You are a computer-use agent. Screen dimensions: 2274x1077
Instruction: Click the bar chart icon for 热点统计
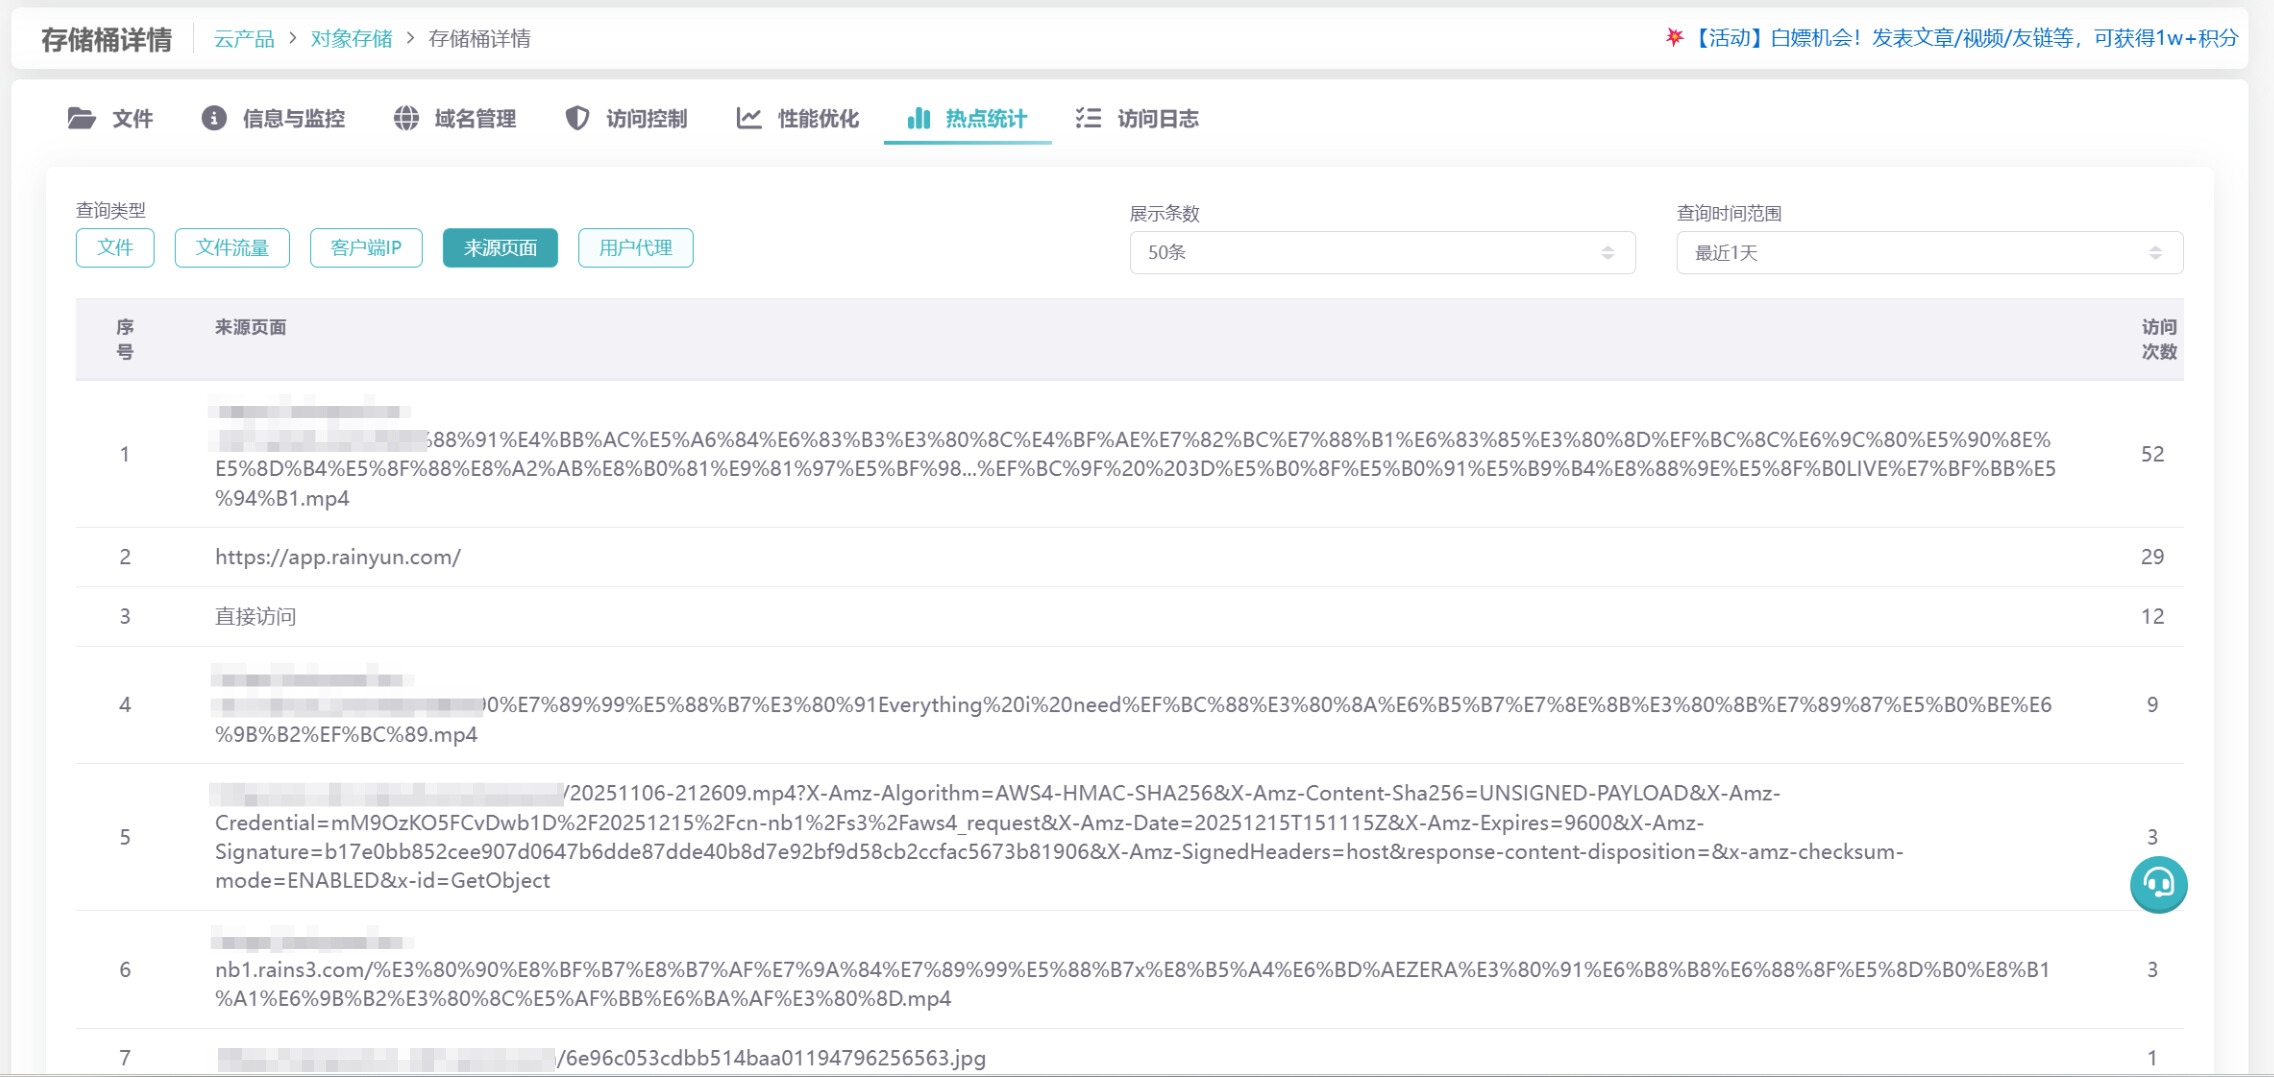click(918, 119)
